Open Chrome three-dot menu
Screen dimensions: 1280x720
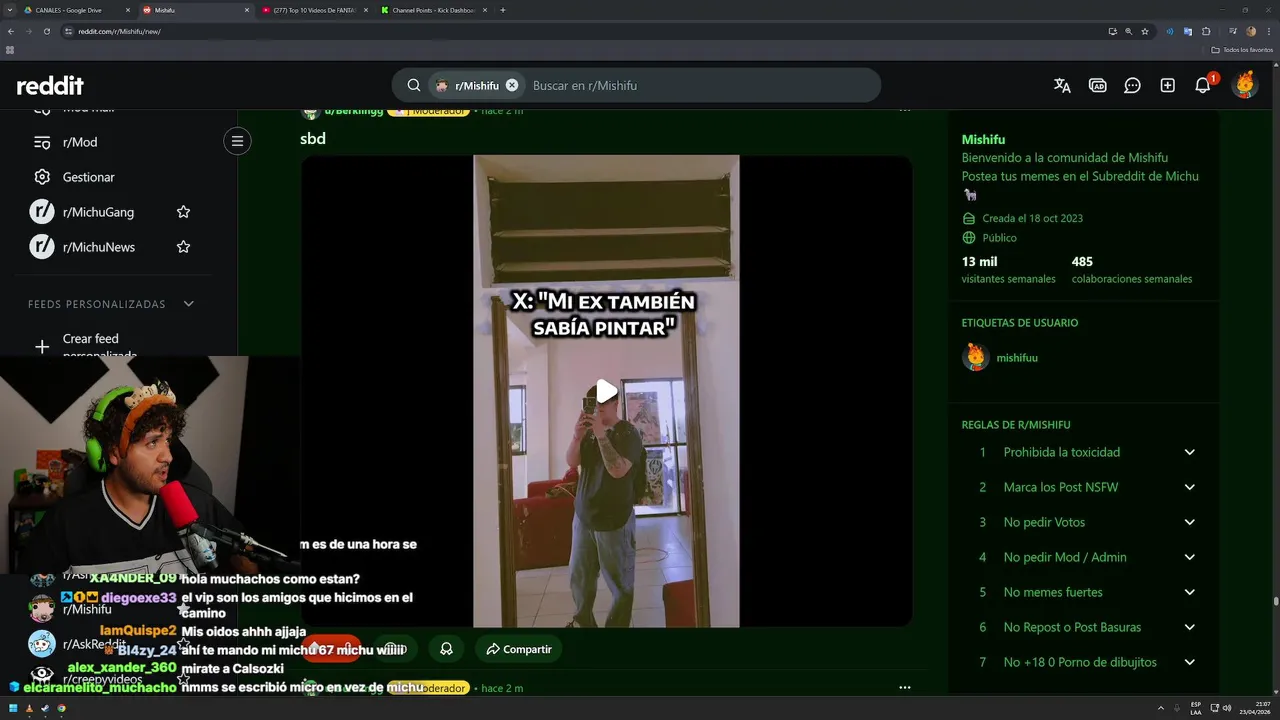(x=1268, y=31)
